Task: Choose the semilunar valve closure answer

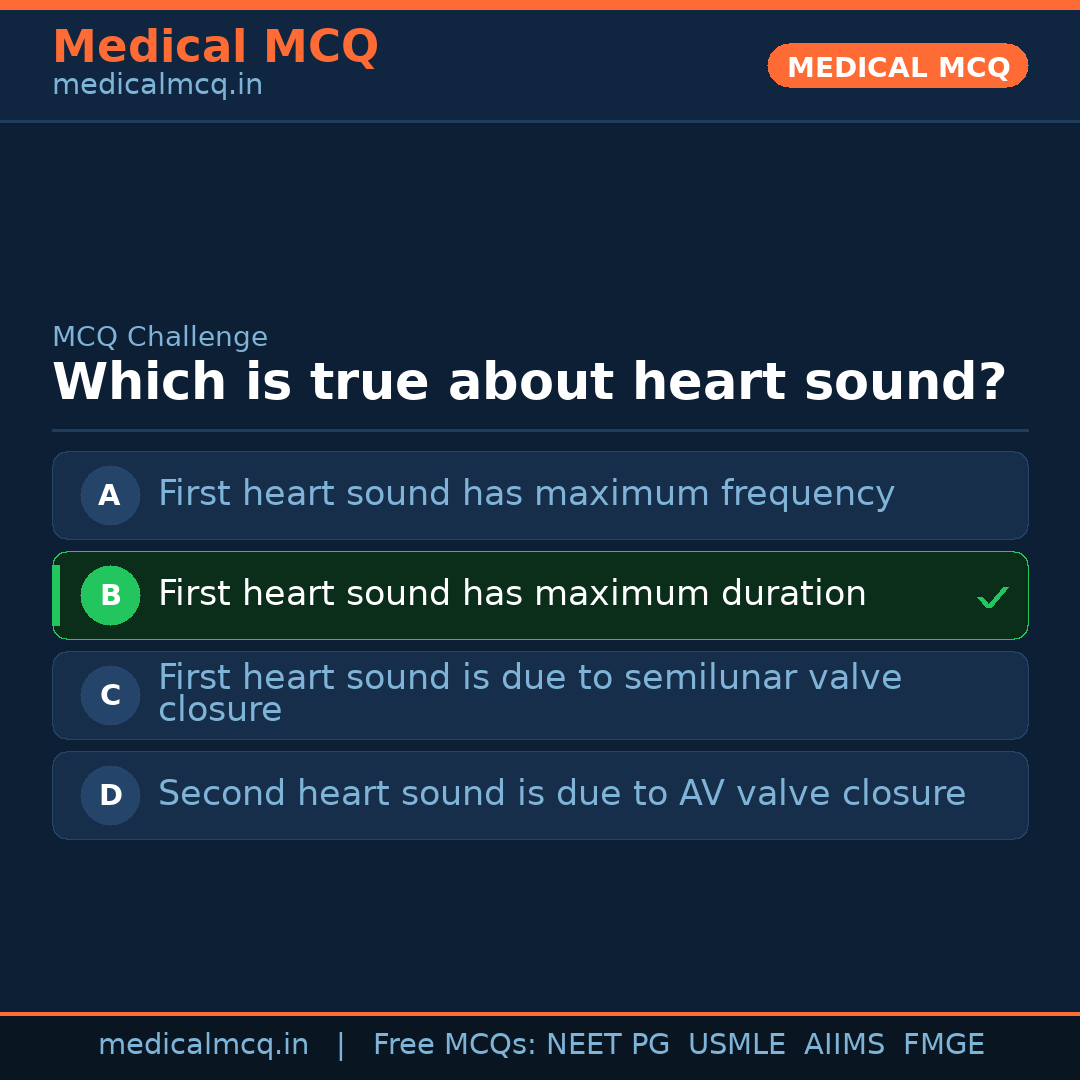Action: pyautogui.click(x=530, y=694)
